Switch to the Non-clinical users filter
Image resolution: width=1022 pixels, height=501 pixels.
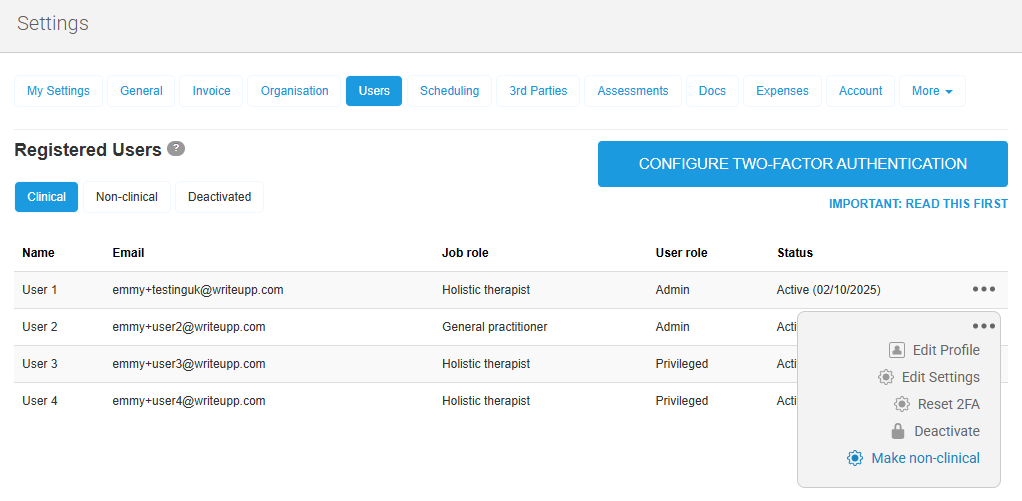click(127, 197)
